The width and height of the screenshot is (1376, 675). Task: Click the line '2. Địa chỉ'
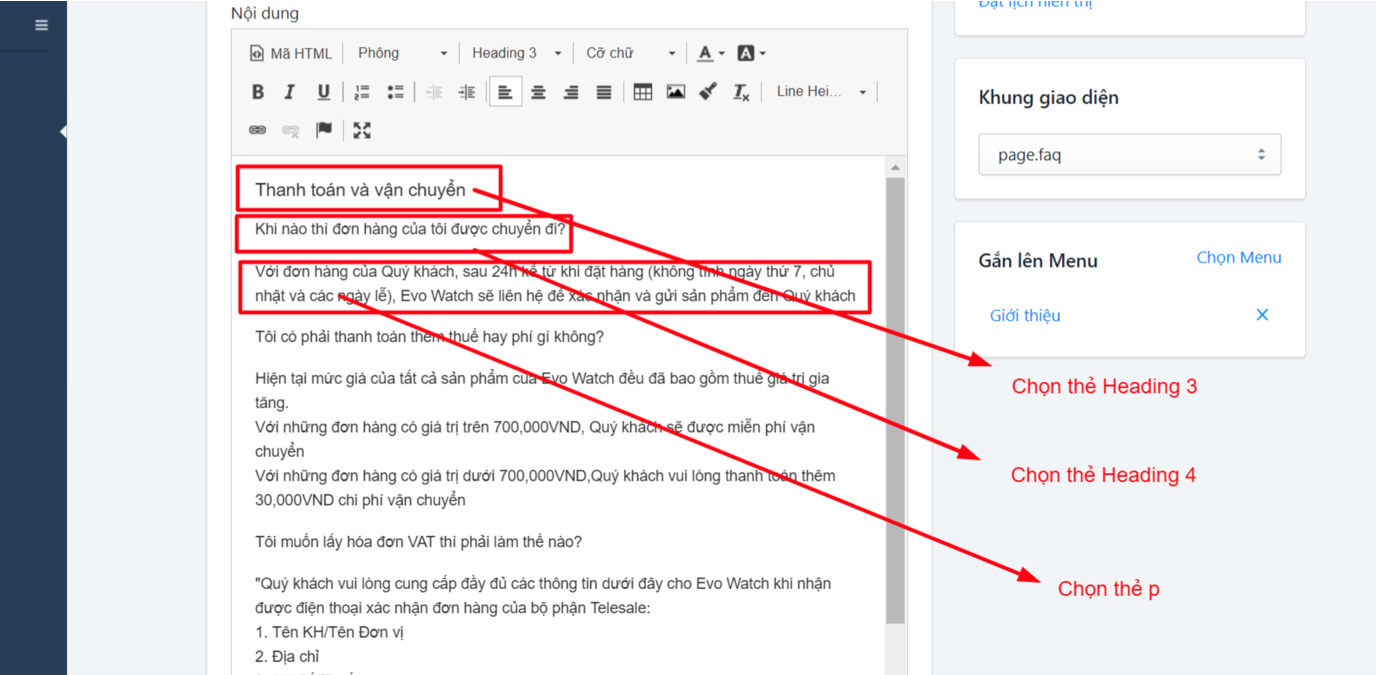point(287,657)
